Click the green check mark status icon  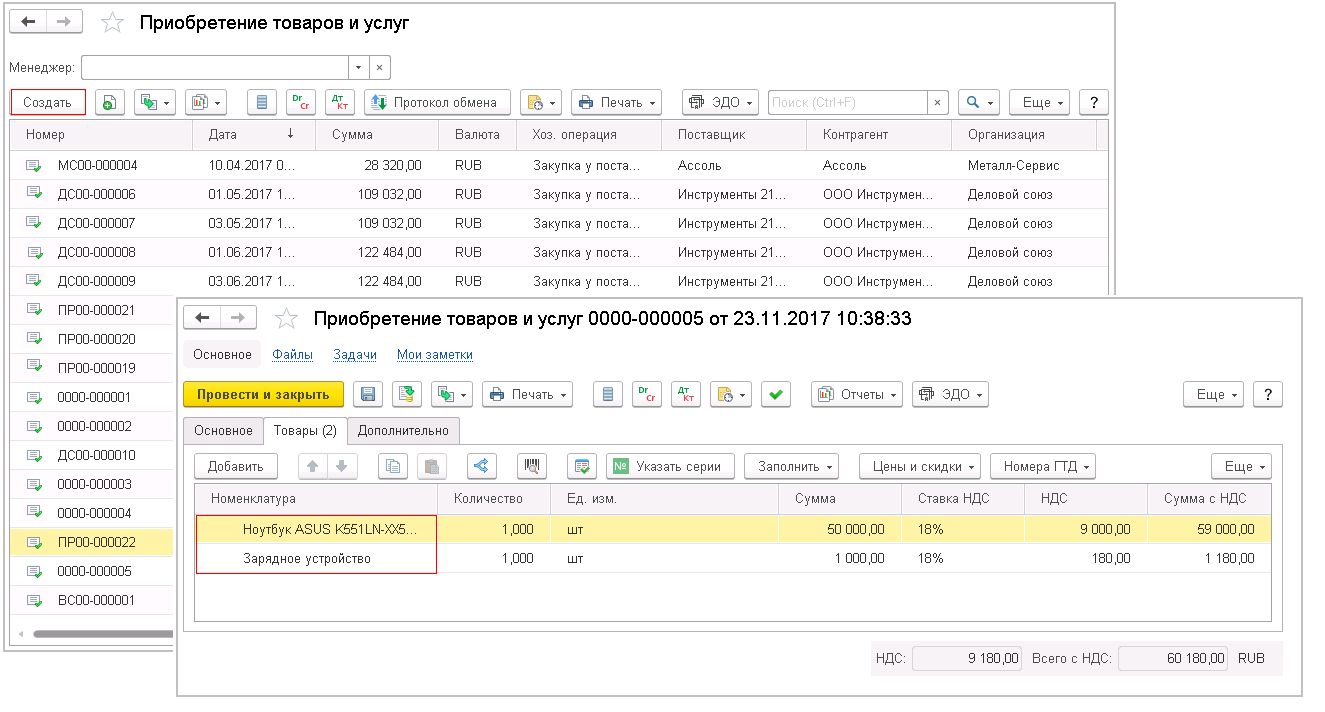[x=775, y=395]
